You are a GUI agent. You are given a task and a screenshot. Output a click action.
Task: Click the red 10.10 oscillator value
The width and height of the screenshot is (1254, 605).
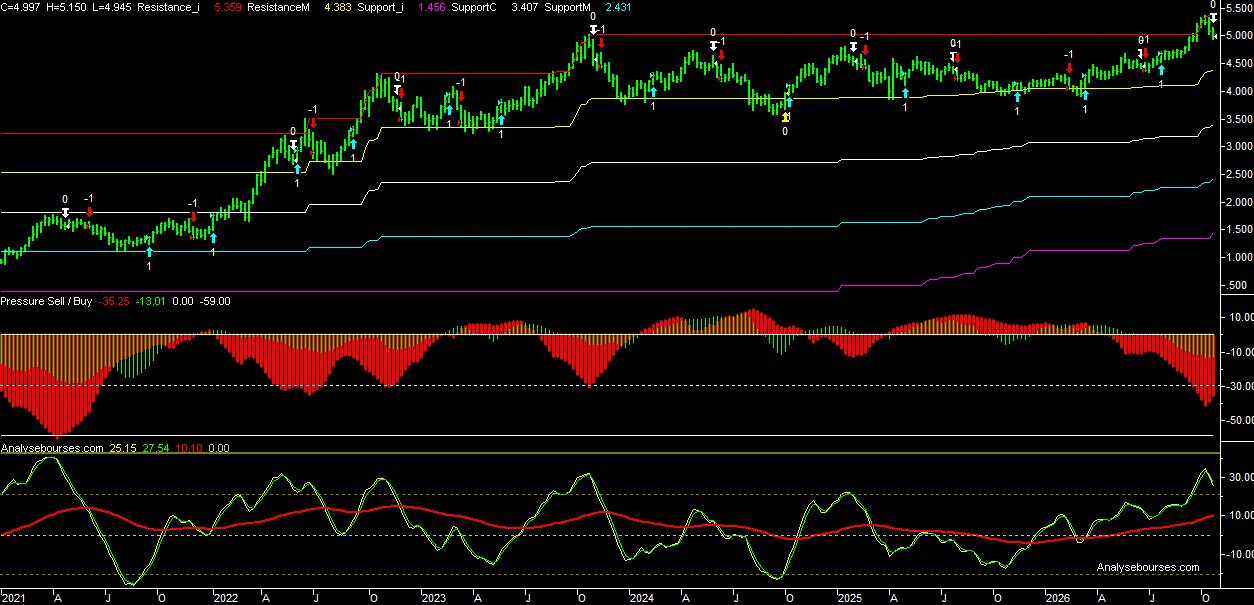tap(188, 449)
